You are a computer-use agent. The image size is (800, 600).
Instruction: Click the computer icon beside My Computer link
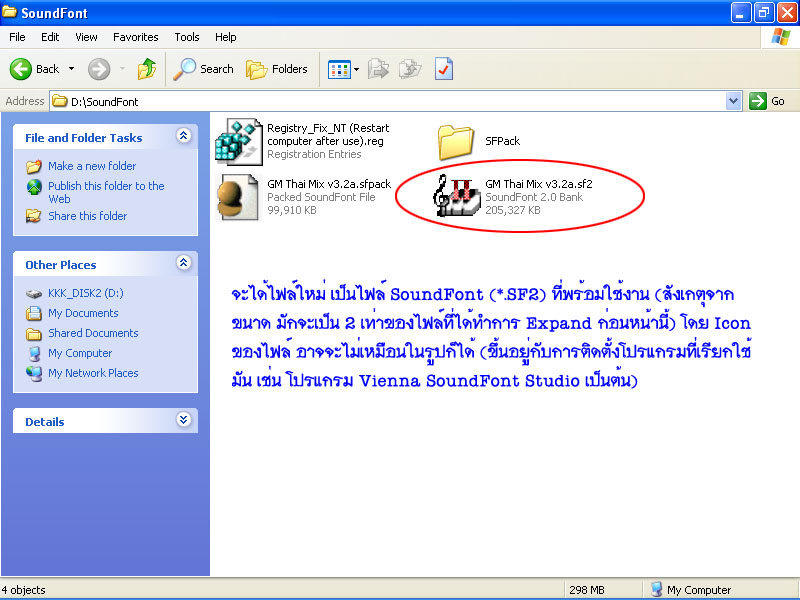[x=34, y=354]
